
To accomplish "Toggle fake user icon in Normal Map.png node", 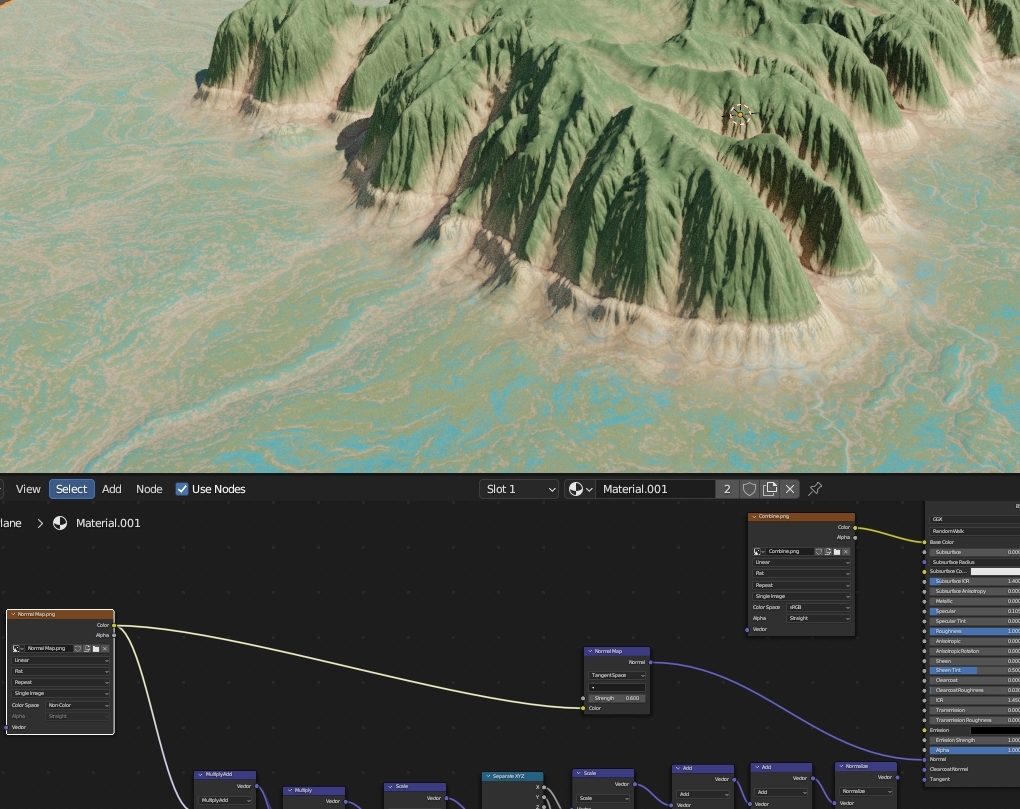I will coord(78,648).
